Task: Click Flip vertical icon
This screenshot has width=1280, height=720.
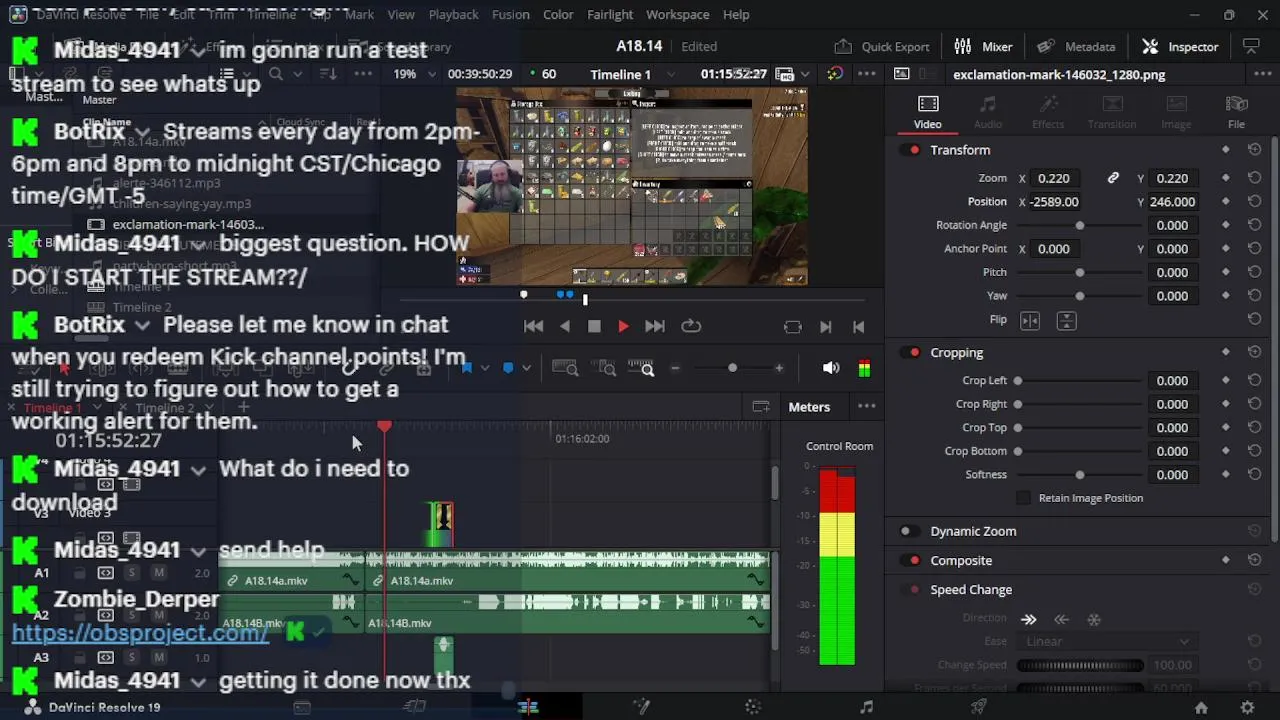Action: [1066, 320]
